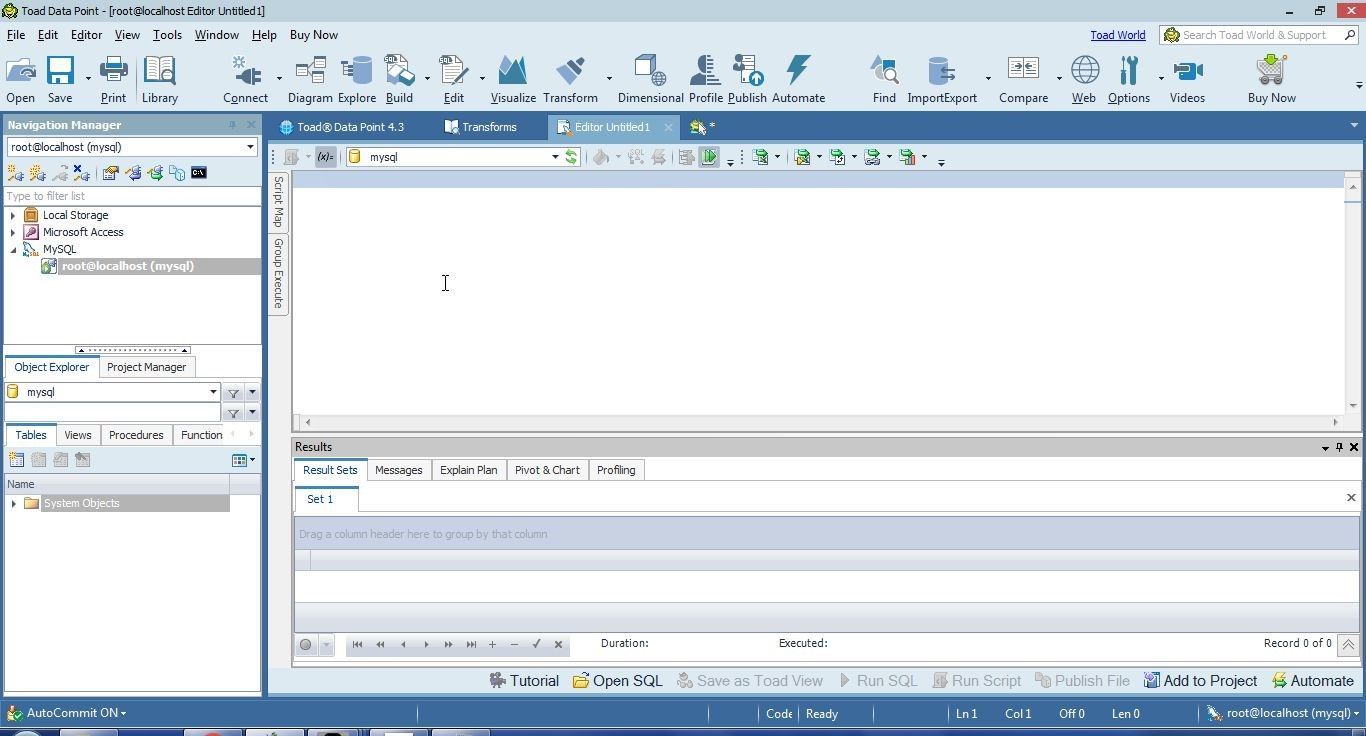Toggle auto-hide pin on Results panel
Screen dimensions: 1366x736
pyautogui.click(x=1339, y=447)
